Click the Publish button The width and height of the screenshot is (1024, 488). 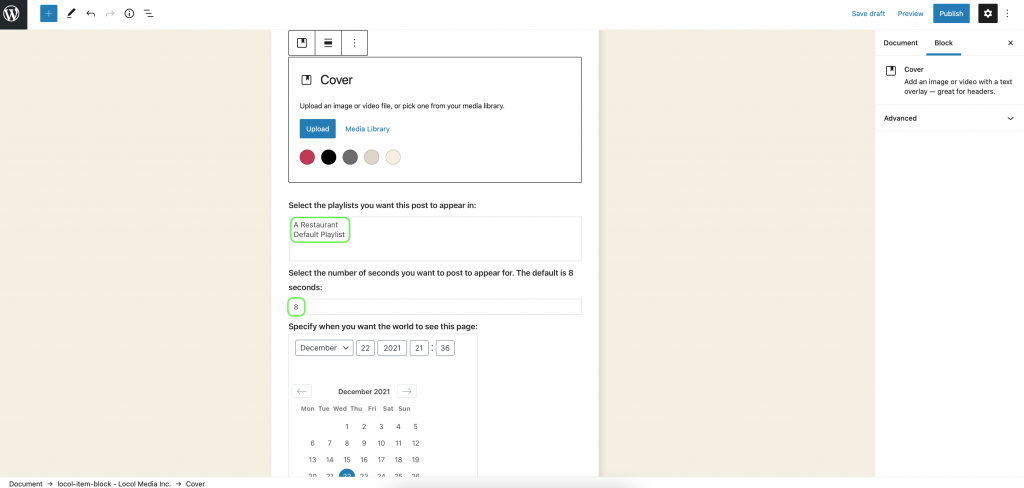pyautogui.click(x=951, y=13)
